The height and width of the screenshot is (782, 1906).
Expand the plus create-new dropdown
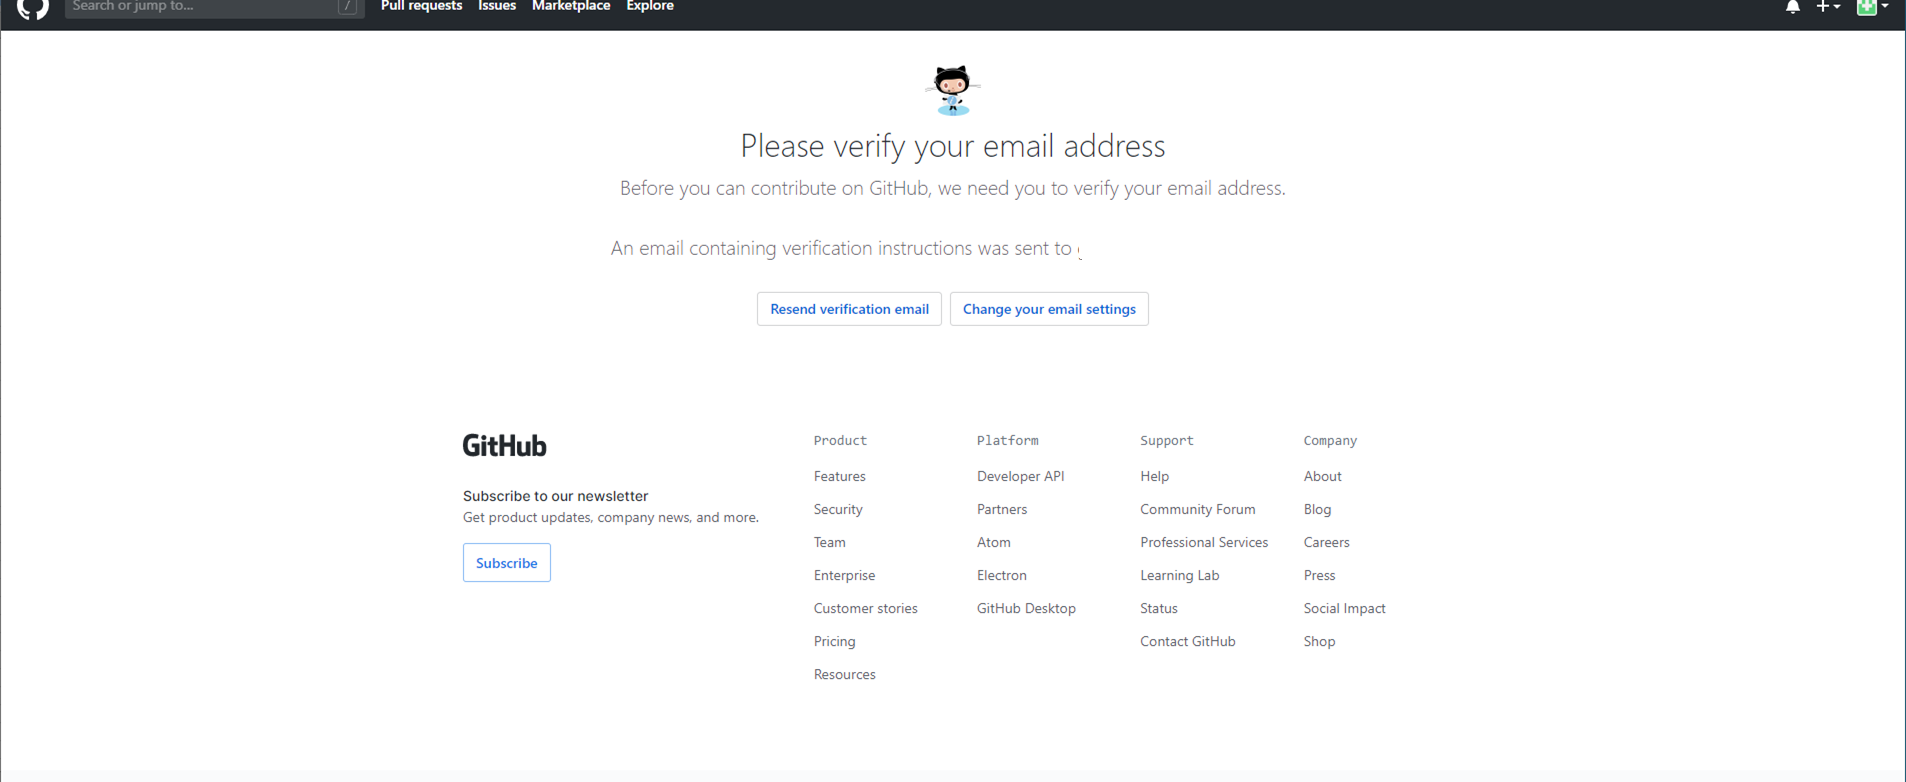(x=1828, y=7)
